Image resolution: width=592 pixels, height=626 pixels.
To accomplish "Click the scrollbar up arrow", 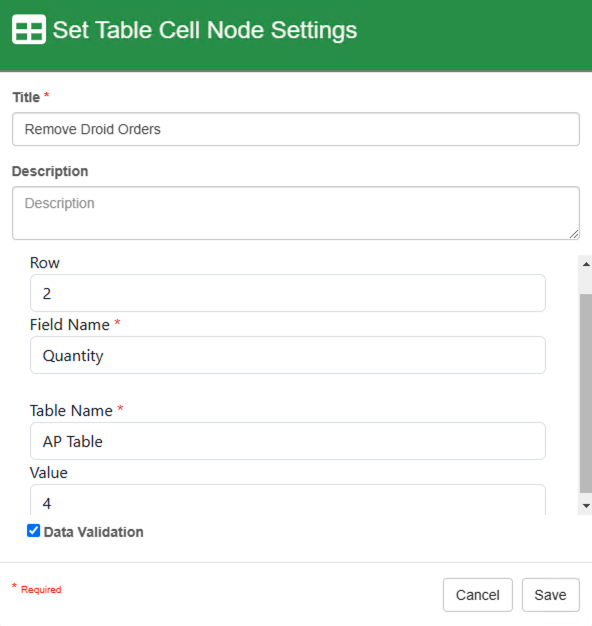I will coord(586,264).
